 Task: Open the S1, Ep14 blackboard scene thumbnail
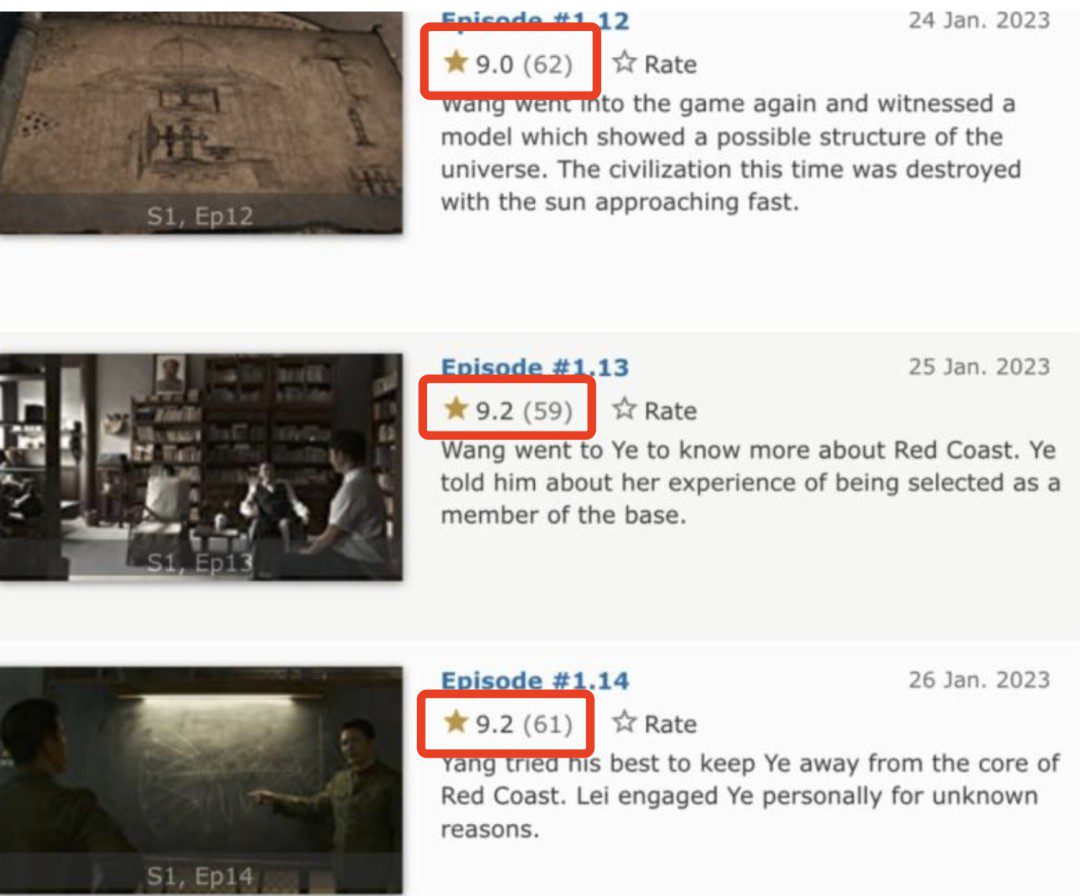(x=201, y=780)
